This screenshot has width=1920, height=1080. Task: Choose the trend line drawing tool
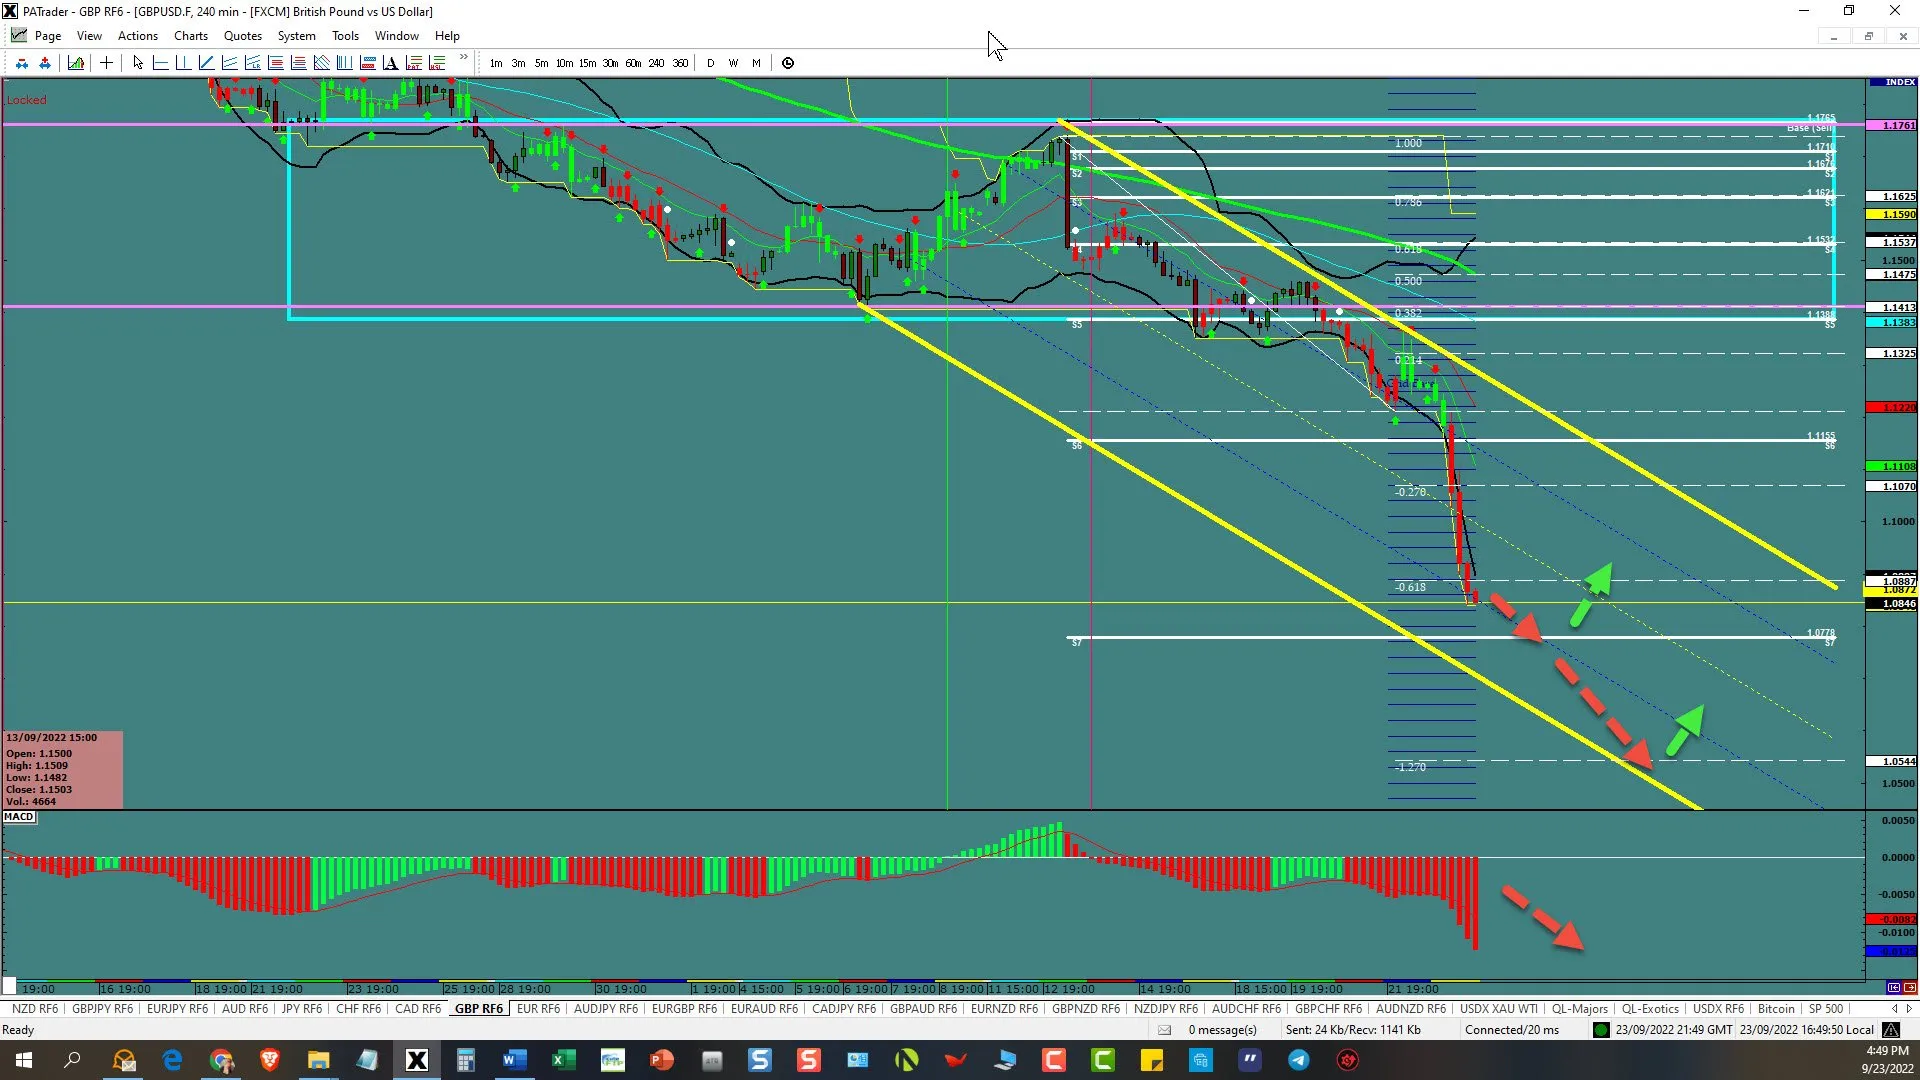206,63
